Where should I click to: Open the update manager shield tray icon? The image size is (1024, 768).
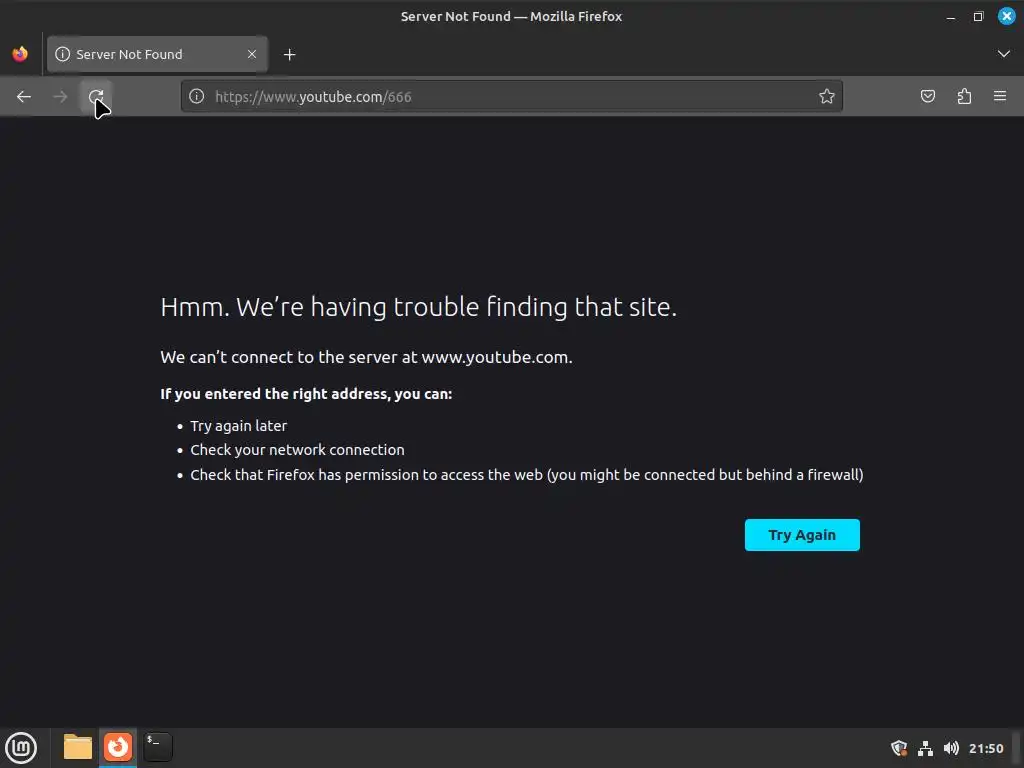pos(899,748)
